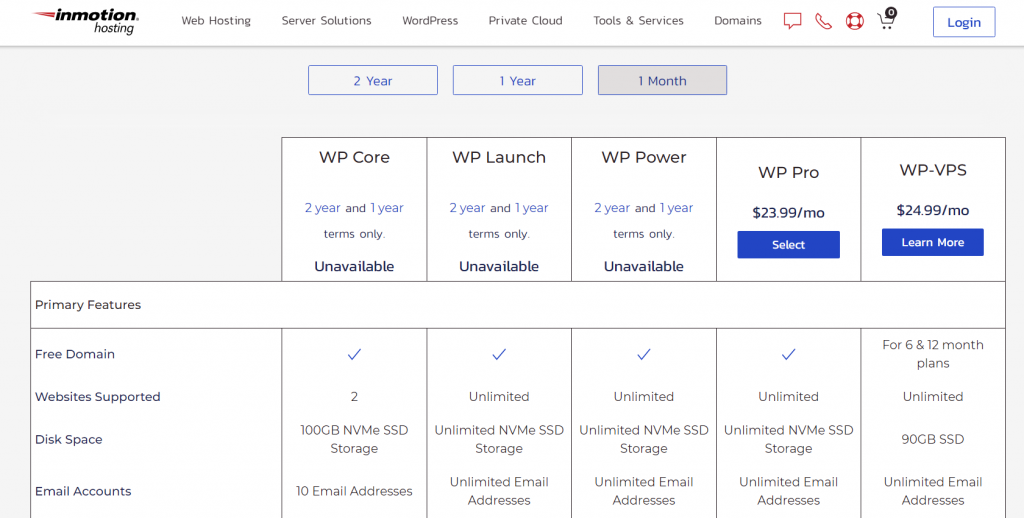Viewport: 1024px width, 518px height.
Task: Click the 2 year link under WP Power
Action: point(612,208)
